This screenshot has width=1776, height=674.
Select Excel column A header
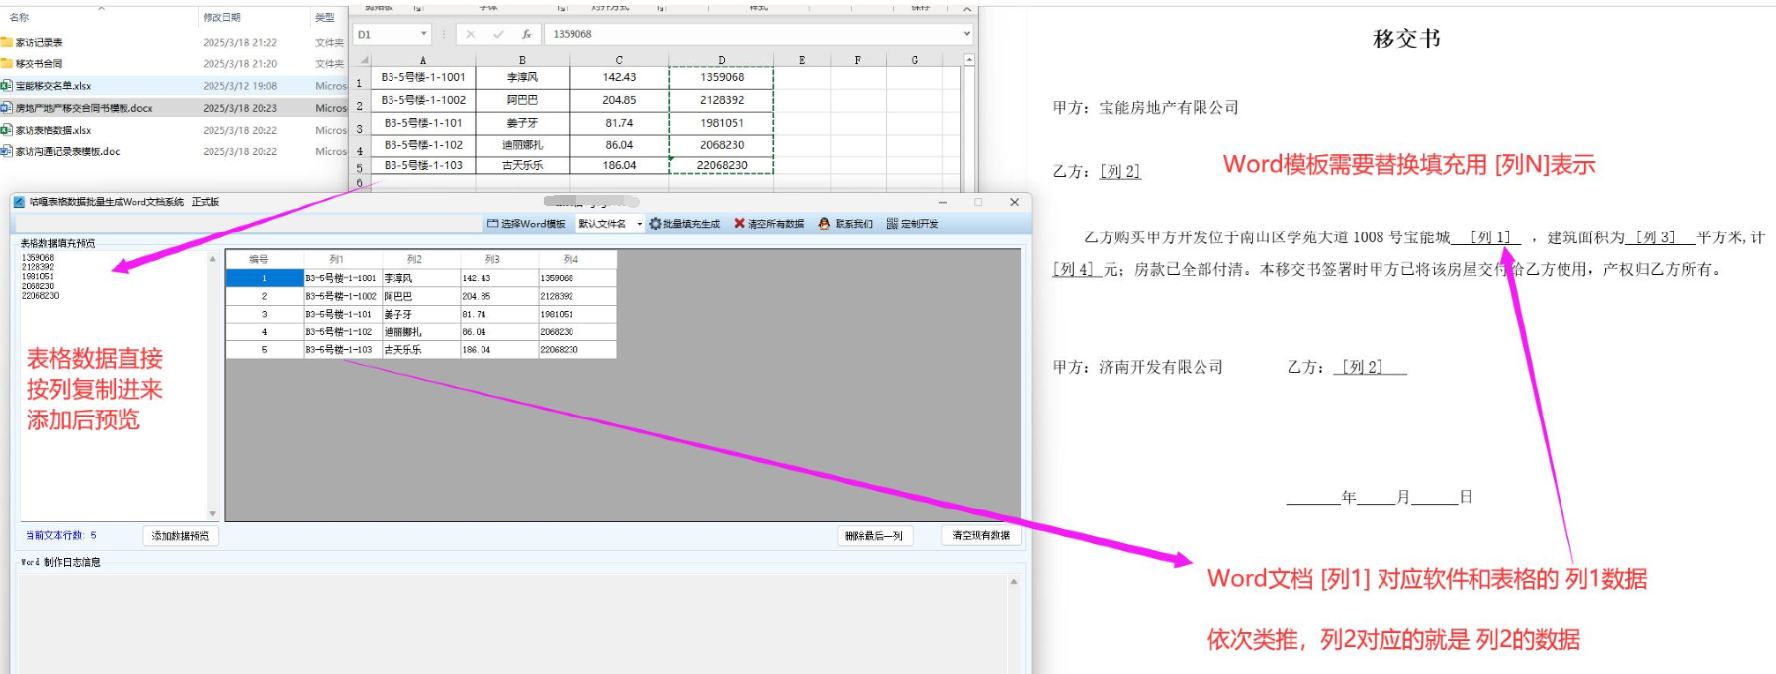pos(423,60)
